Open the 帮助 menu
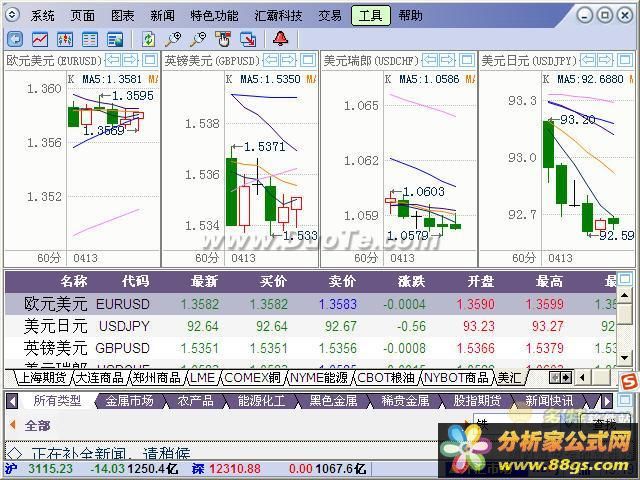This screenshot has width=640, height=480. coord(410,16)
